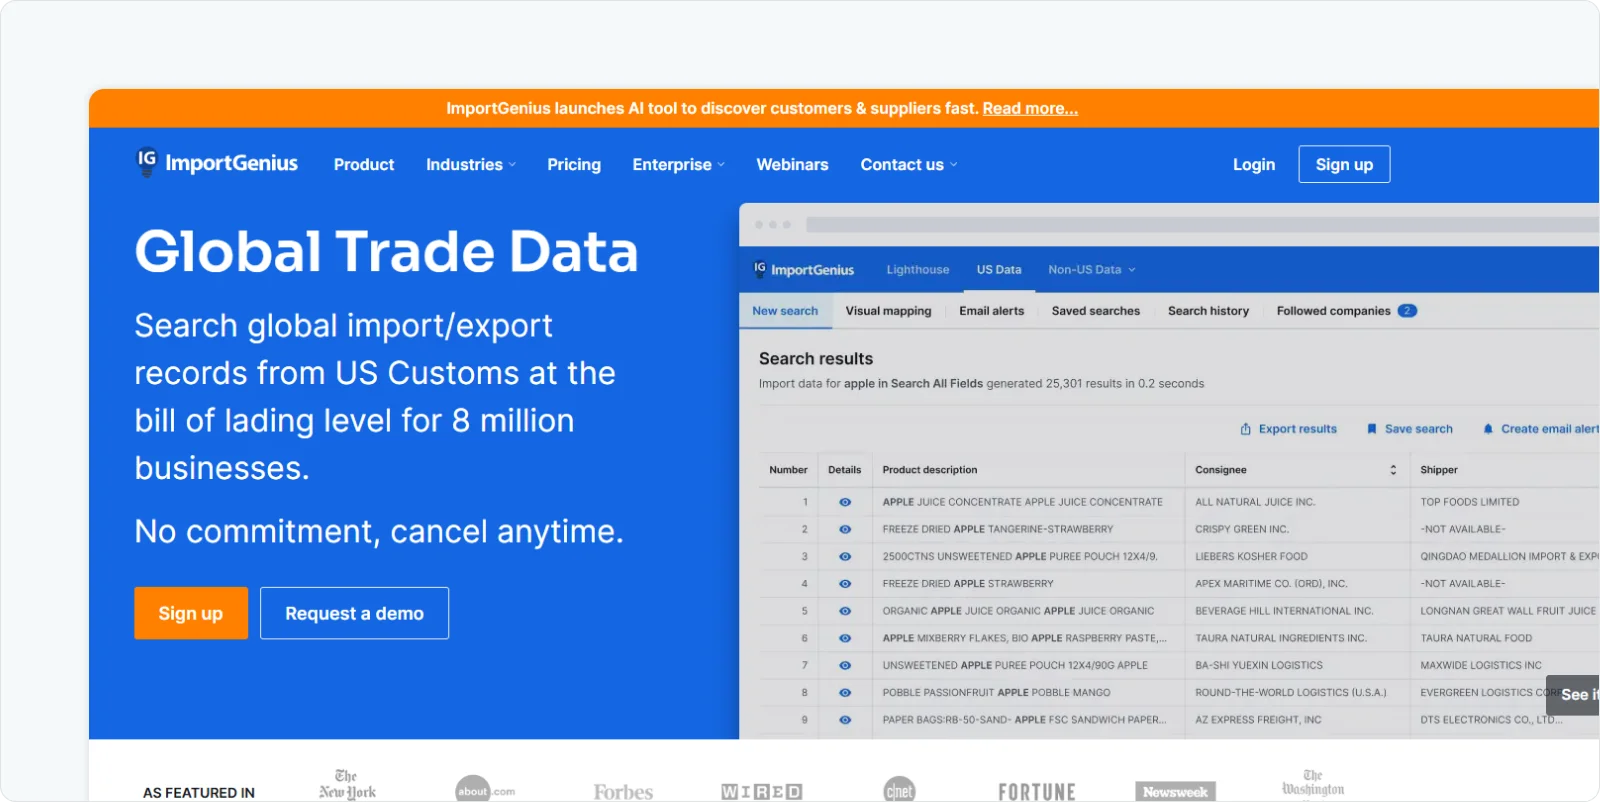Expand the Industries dropdown
The image size is (1600, 802).
tap(471, 165)
